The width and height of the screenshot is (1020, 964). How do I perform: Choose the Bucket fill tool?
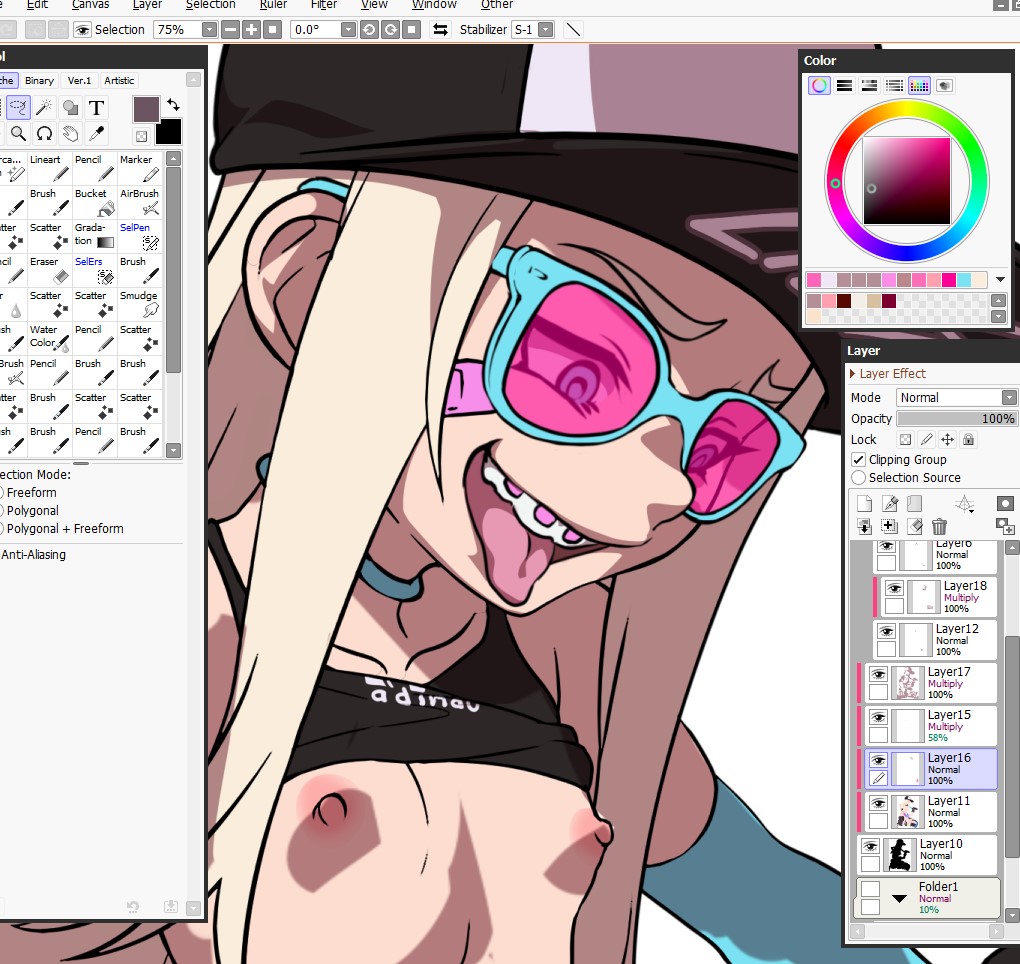94,202
